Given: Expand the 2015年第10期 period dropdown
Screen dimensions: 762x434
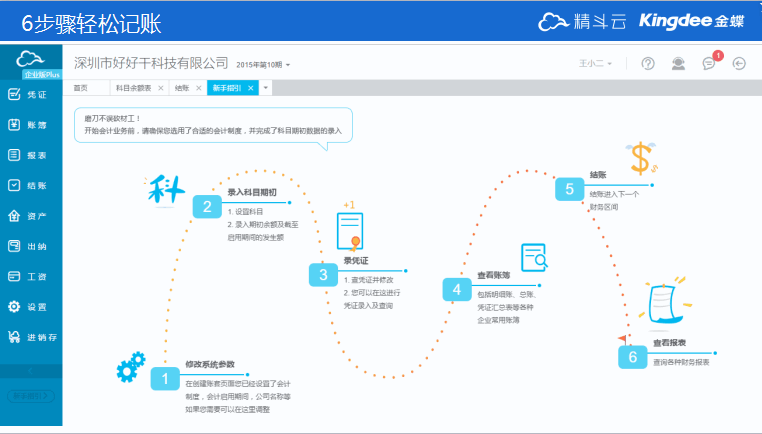Looking at the screenshot, I should [x=263, y=65].
